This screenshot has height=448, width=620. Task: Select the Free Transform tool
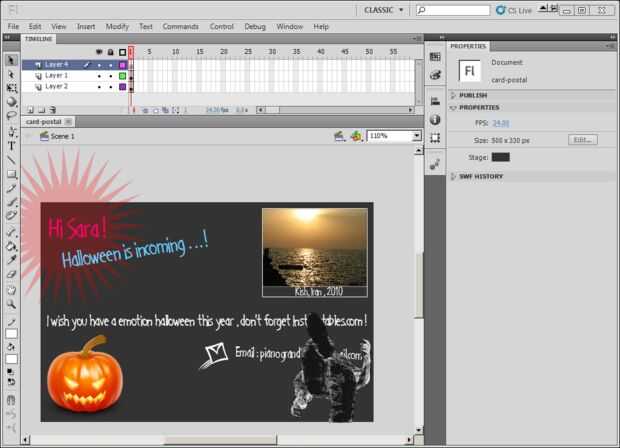coord(11,88)
